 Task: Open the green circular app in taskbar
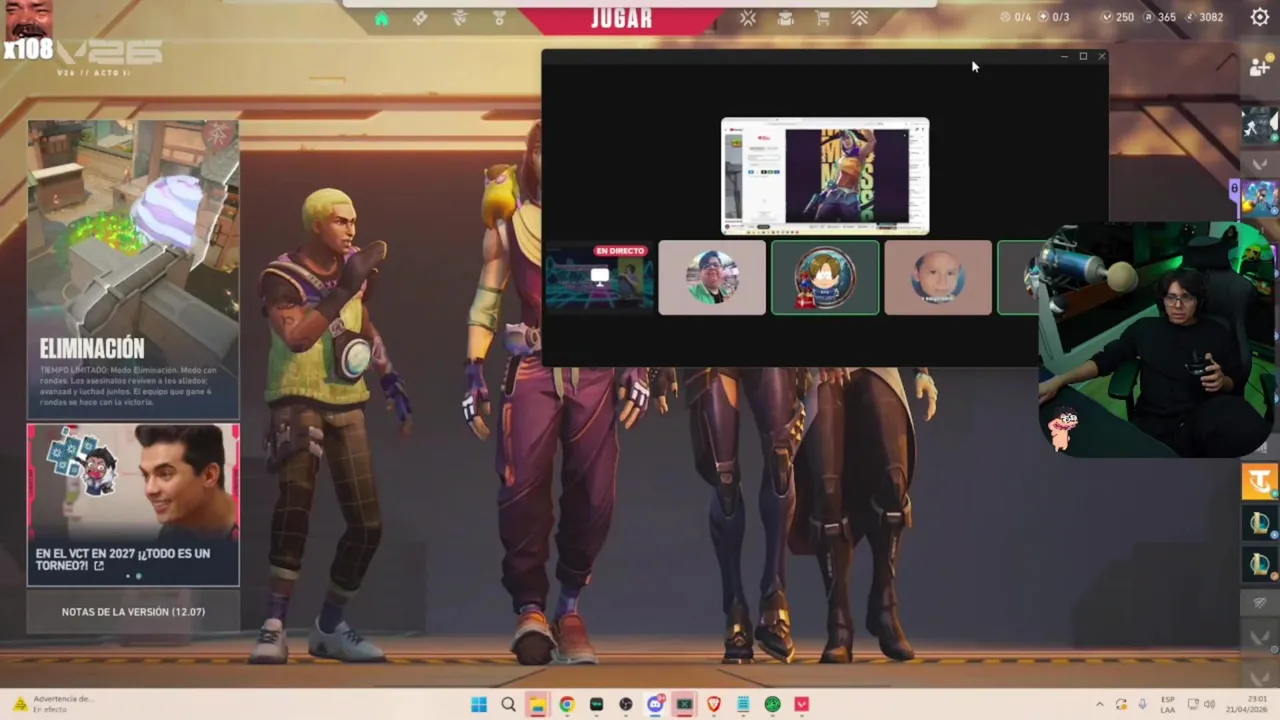(x=772, y=704)
